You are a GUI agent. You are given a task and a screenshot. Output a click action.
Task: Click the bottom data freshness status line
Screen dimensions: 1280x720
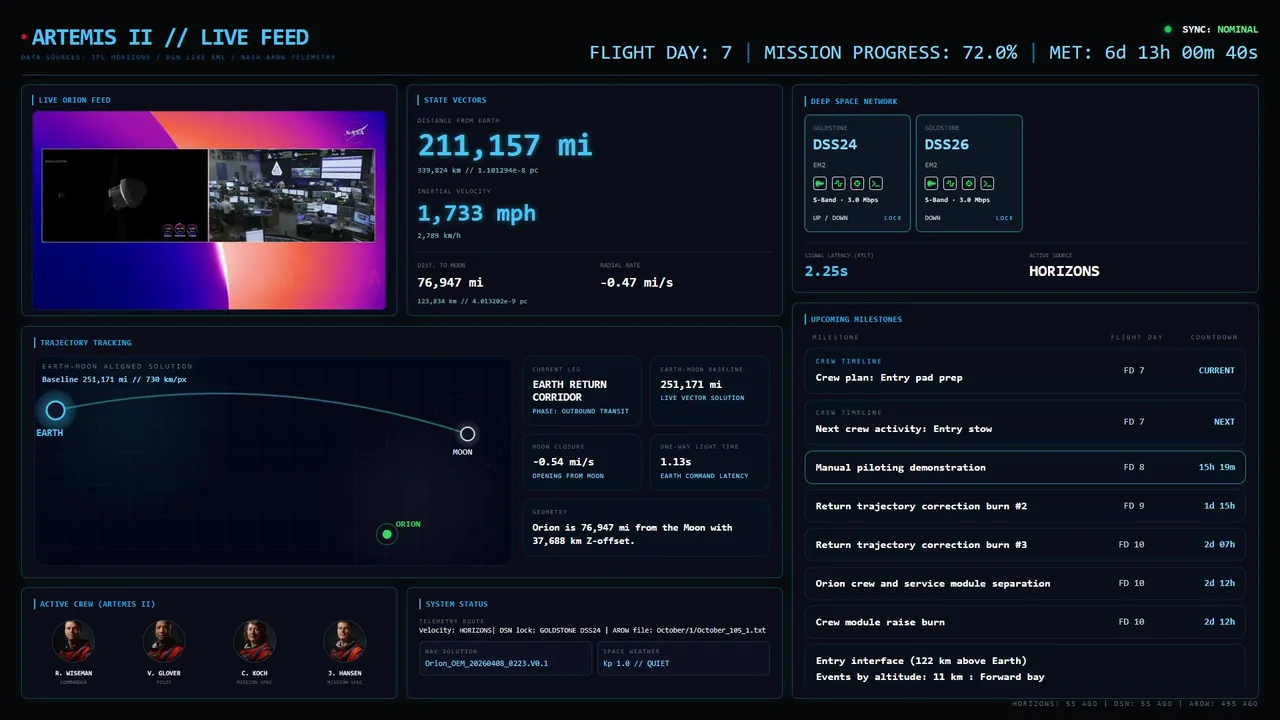1135,704
